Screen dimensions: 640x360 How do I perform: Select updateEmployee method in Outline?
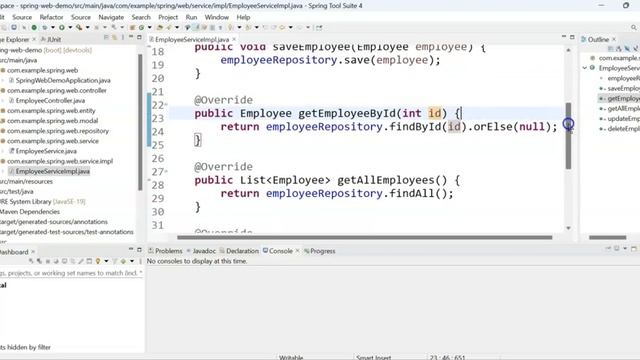(620, 118)
